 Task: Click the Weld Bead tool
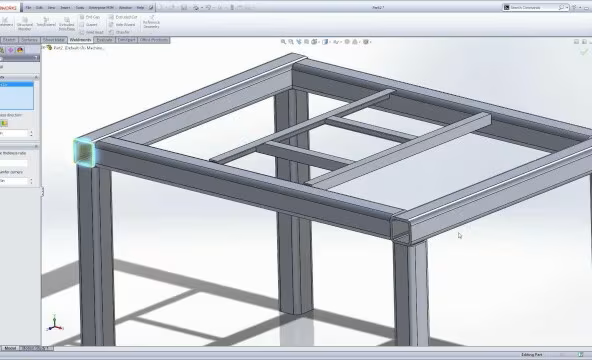91,32
